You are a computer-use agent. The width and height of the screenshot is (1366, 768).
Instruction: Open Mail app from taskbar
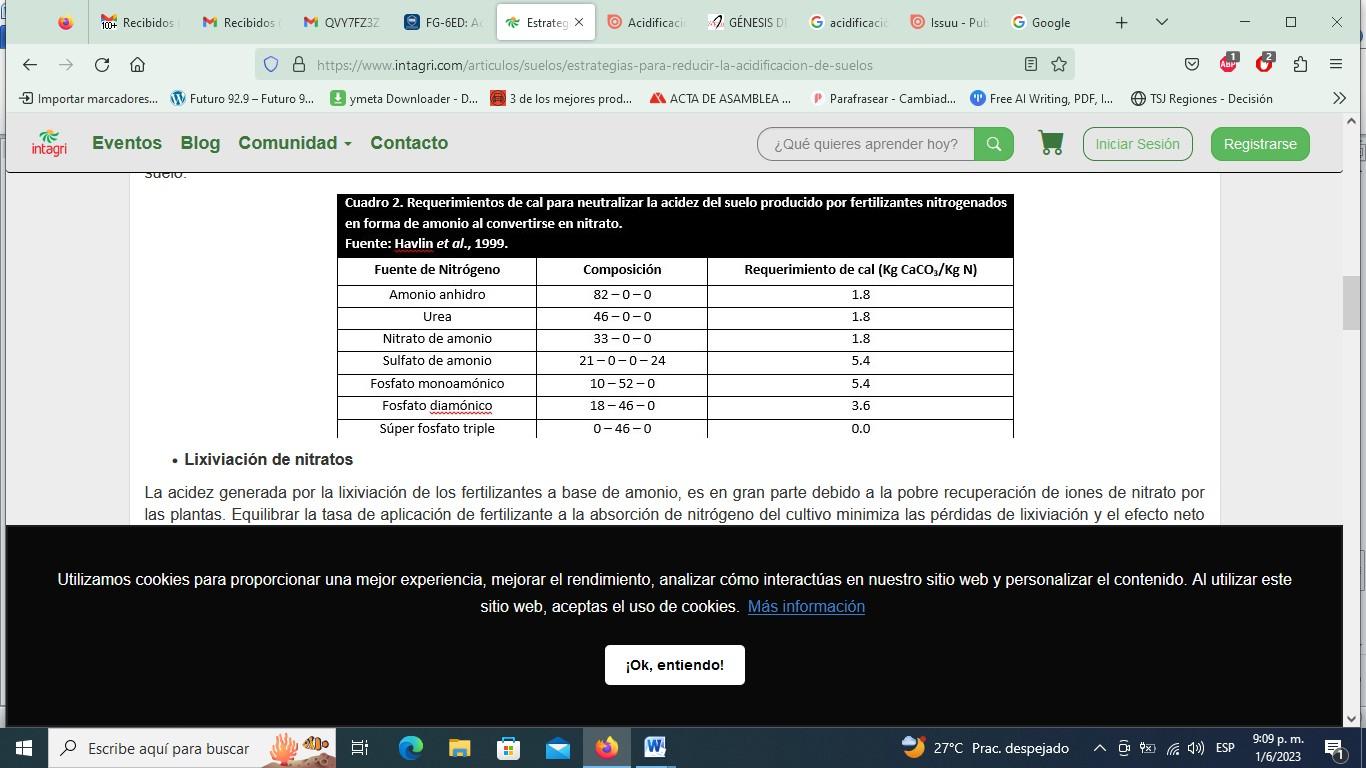(x=557, y=748)
